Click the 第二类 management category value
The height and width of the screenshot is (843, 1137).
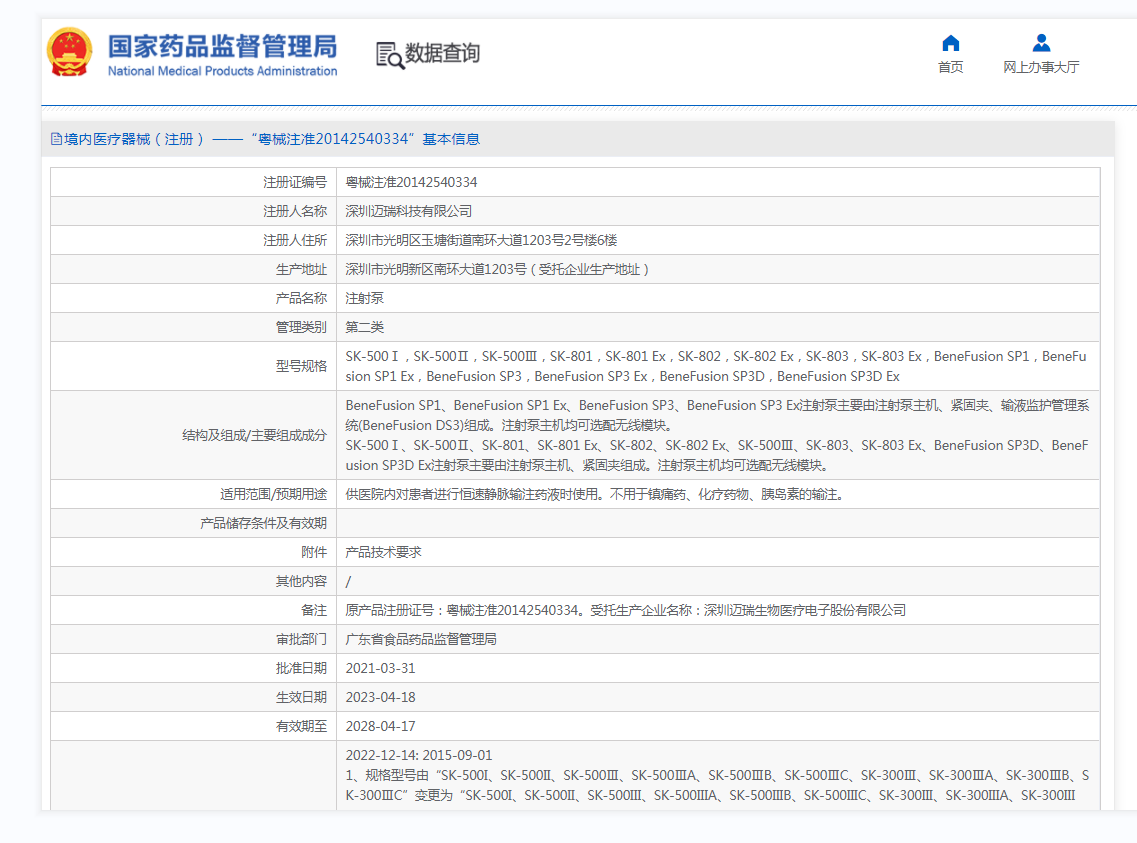(x=364, y=327)
